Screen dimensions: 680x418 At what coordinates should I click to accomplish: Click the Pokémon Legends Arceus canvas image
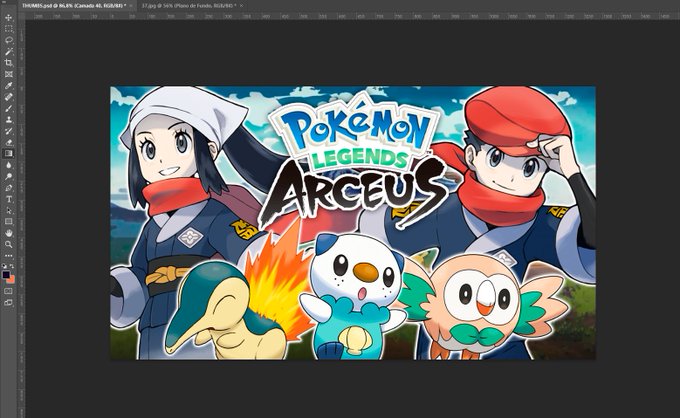pos(353,223)
